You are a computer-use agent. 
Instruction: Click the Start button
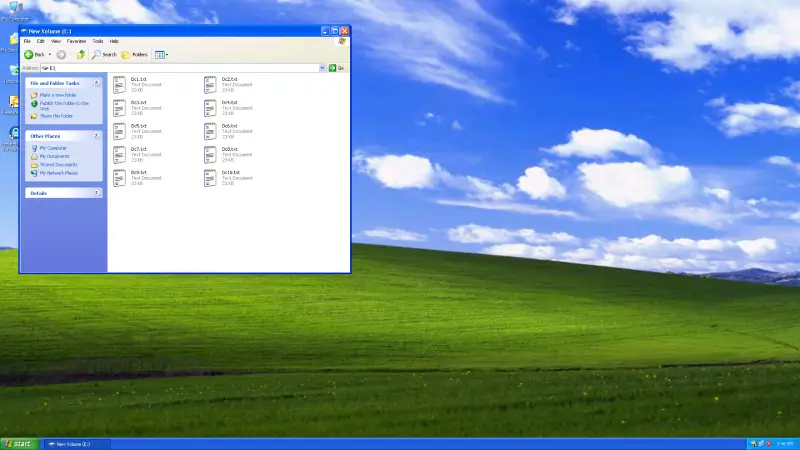(19, 444)
